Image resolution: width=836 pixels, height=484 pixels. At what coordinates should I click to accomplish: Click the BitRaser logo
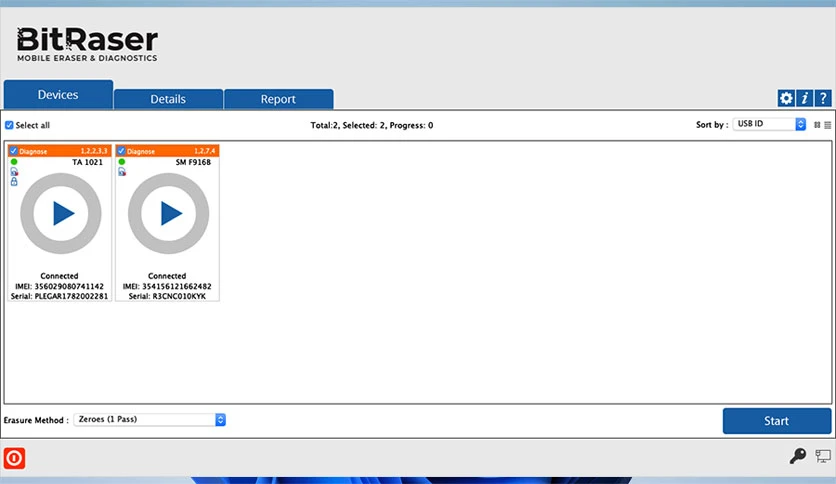[x=87, y=44]
